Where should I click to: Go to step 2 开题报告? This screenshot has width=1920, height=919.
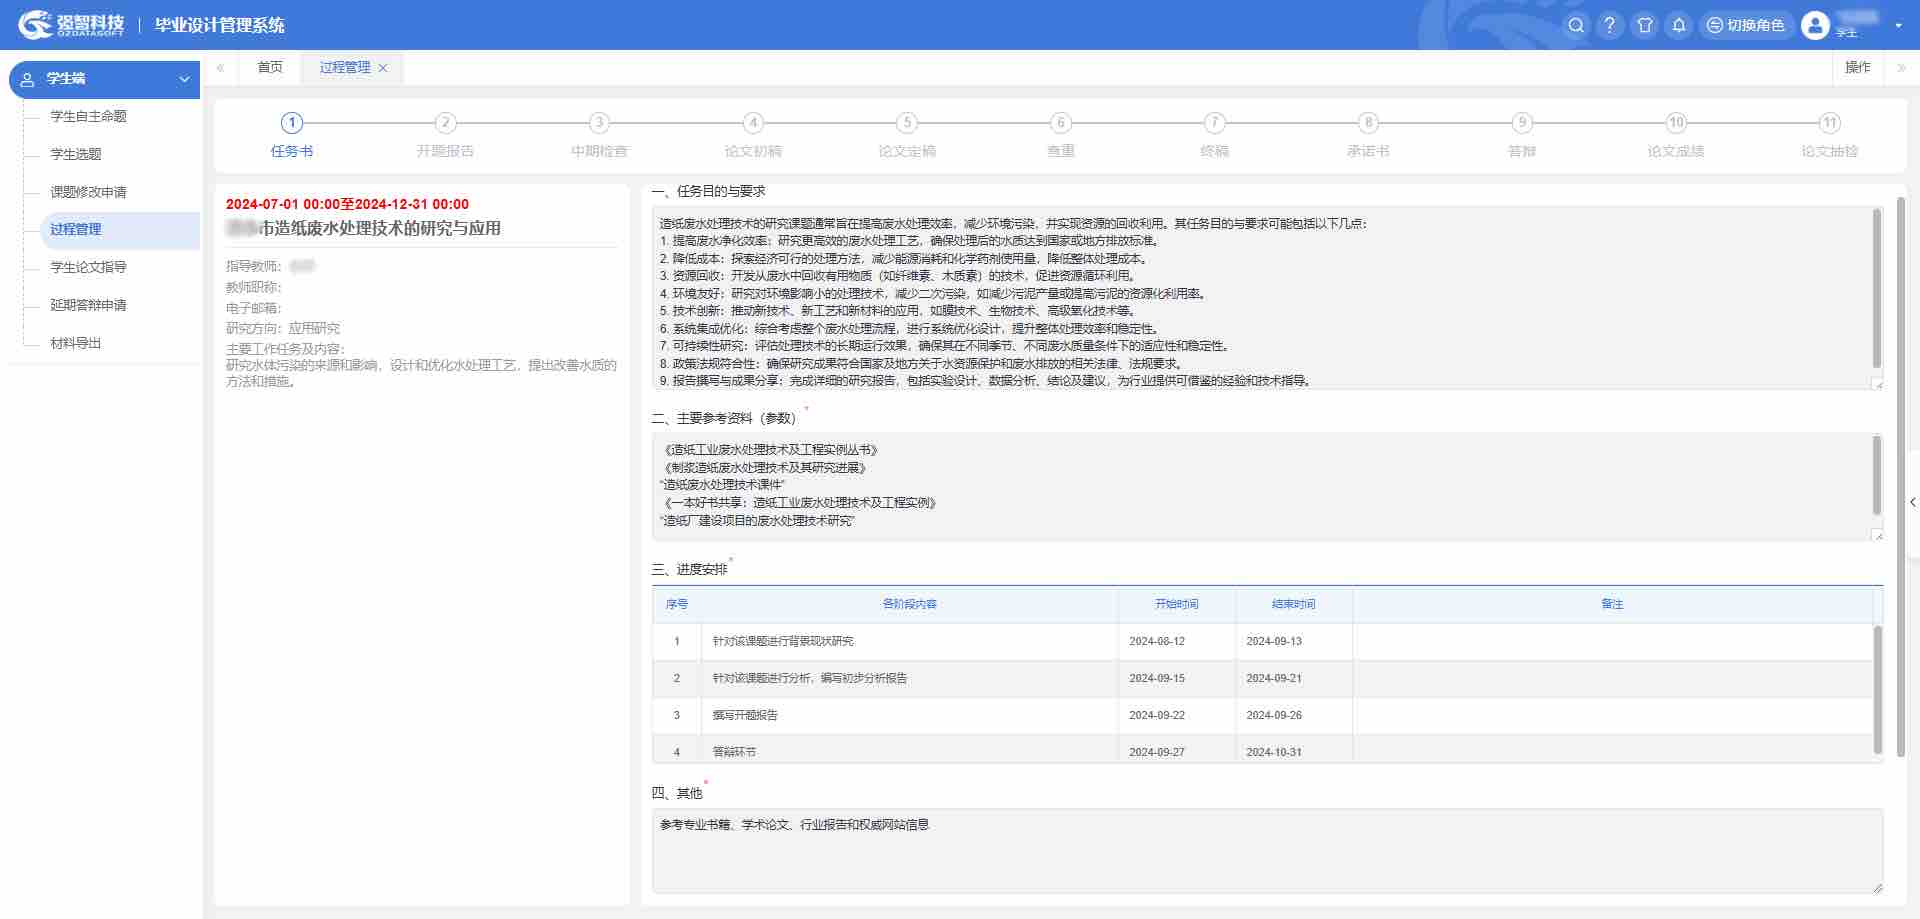(445, 123)
